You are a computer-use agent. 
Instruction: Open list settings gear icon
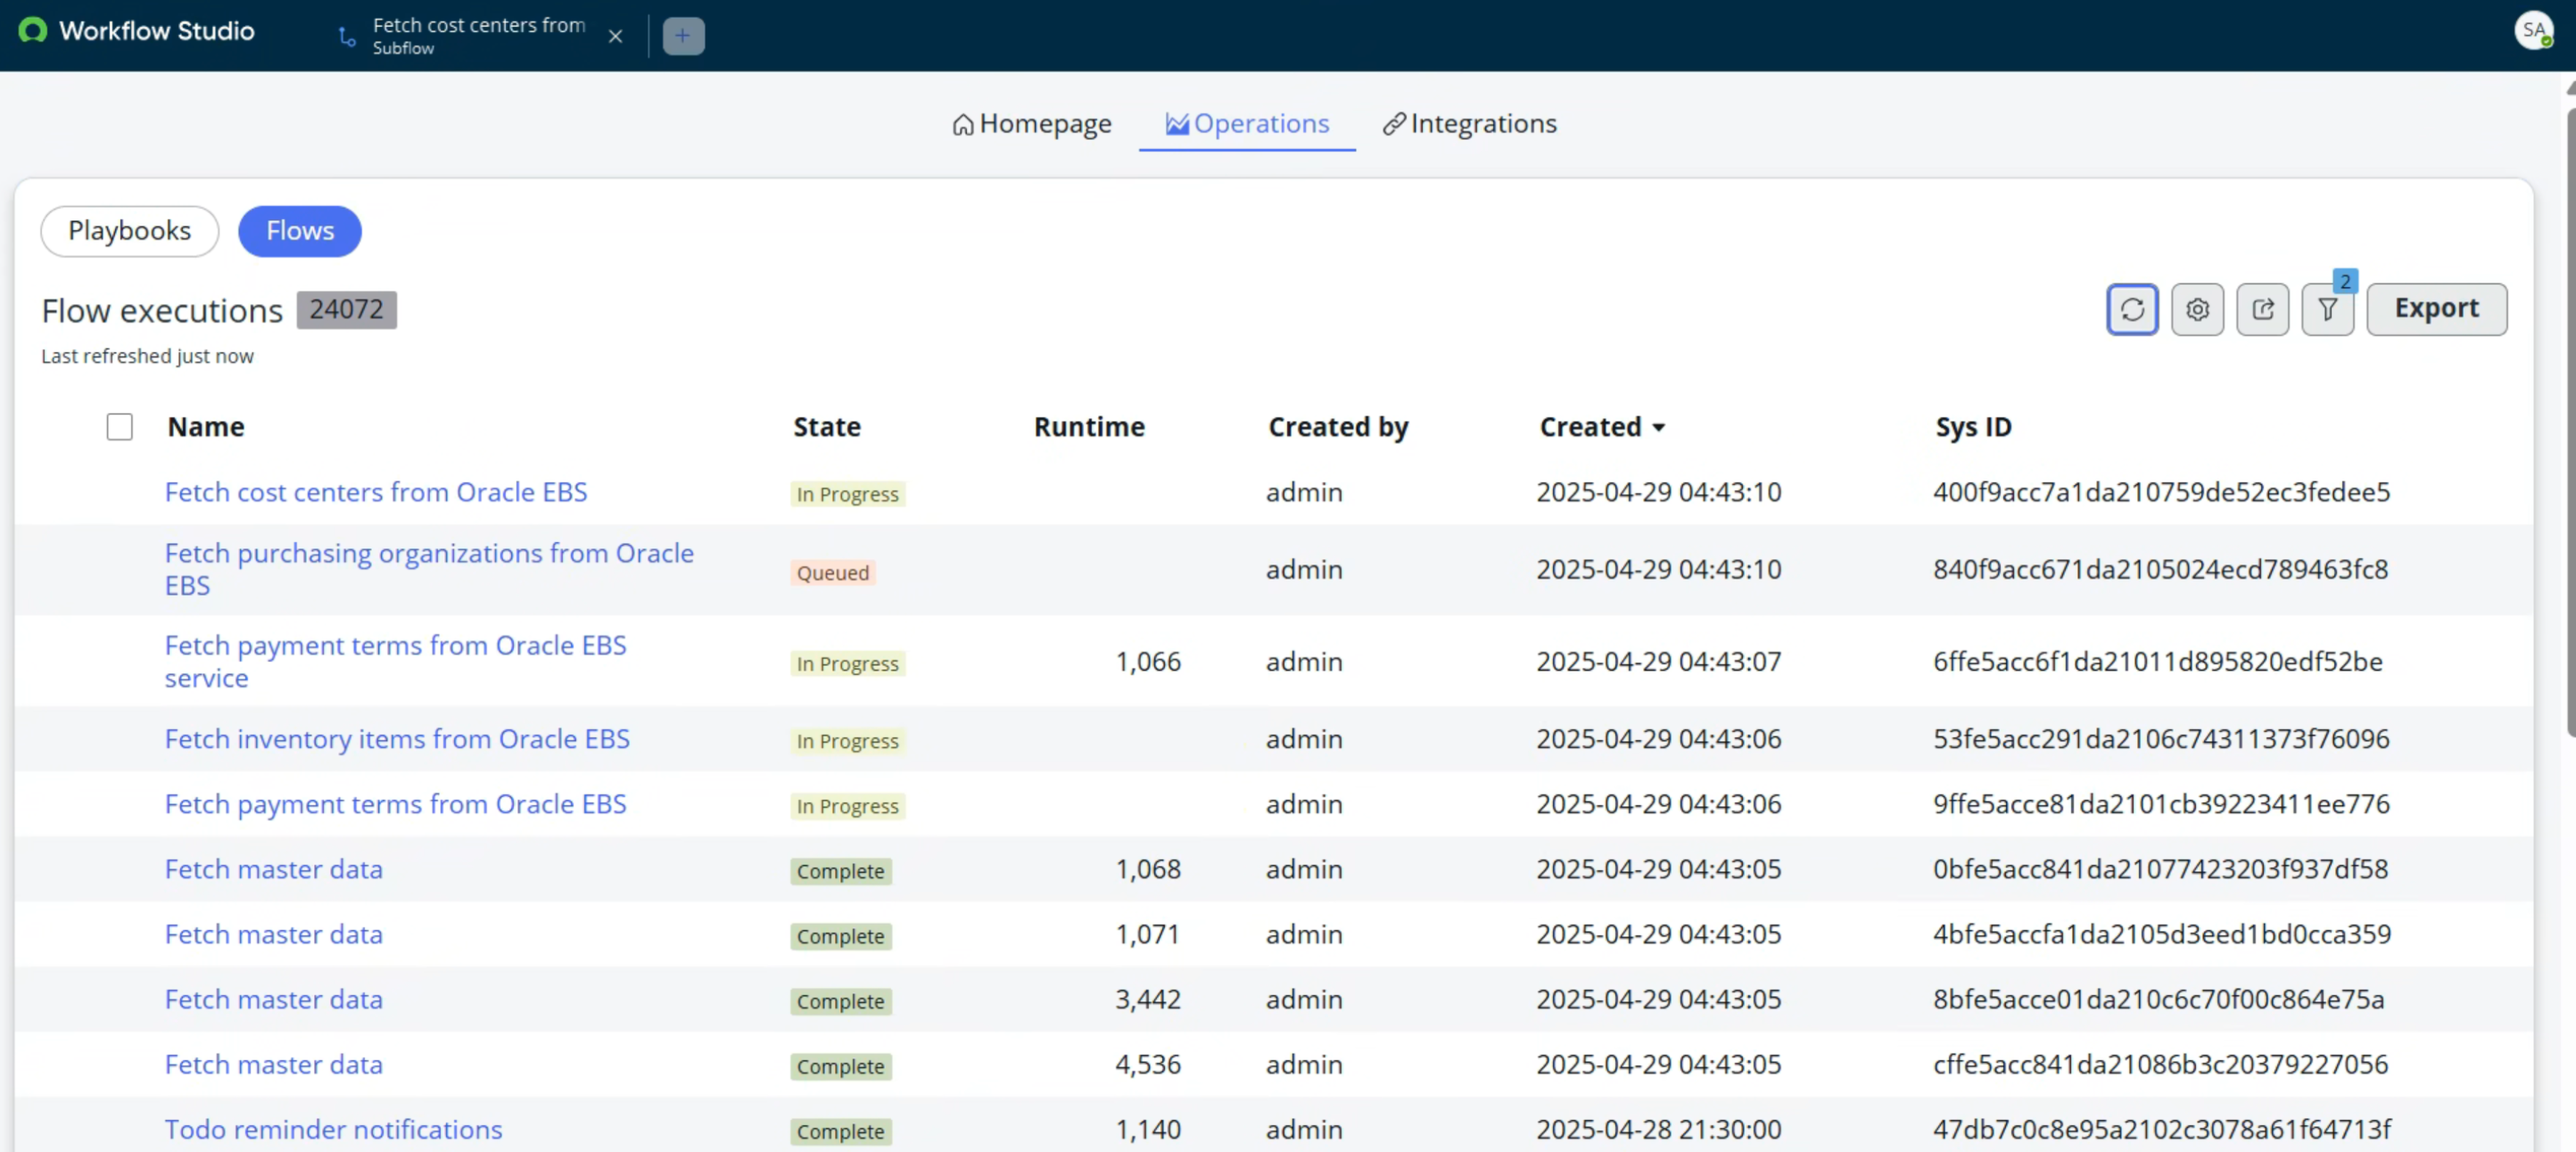pyautogui.click(x=2196, y=309)
